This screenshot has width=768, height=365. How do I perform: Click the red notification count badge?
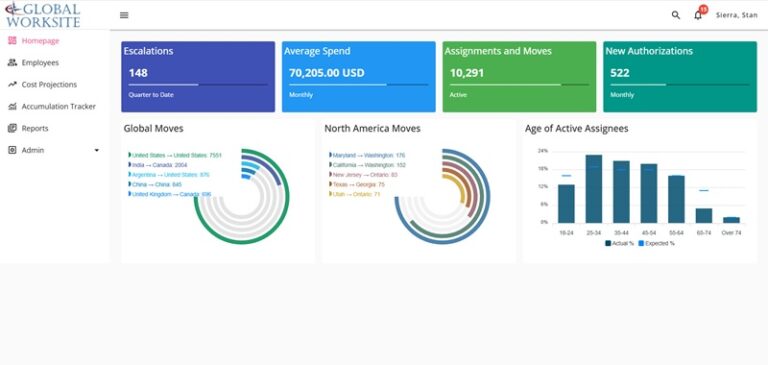coord(703,9)
